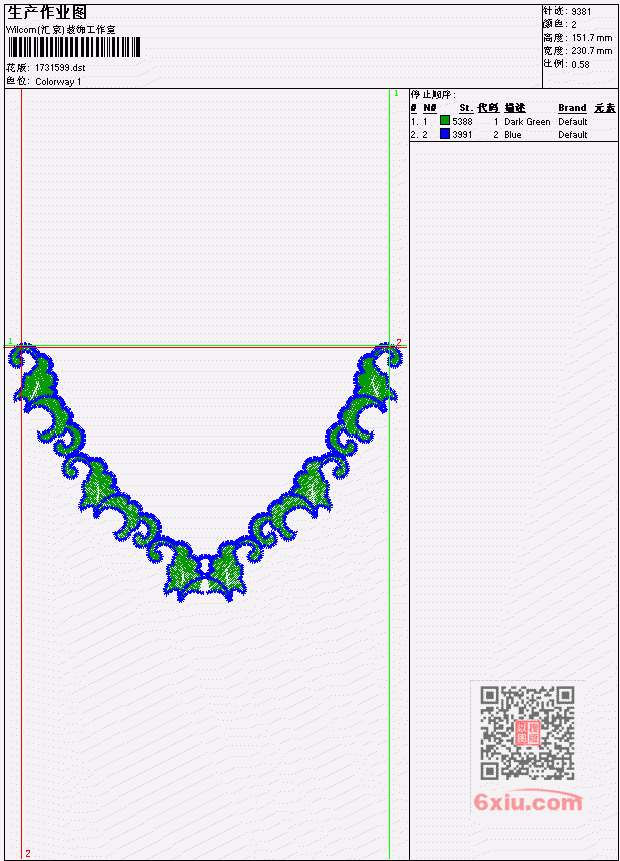The image size is (620, 861).
Task: Click the "描述" column header
Action: 515,108
